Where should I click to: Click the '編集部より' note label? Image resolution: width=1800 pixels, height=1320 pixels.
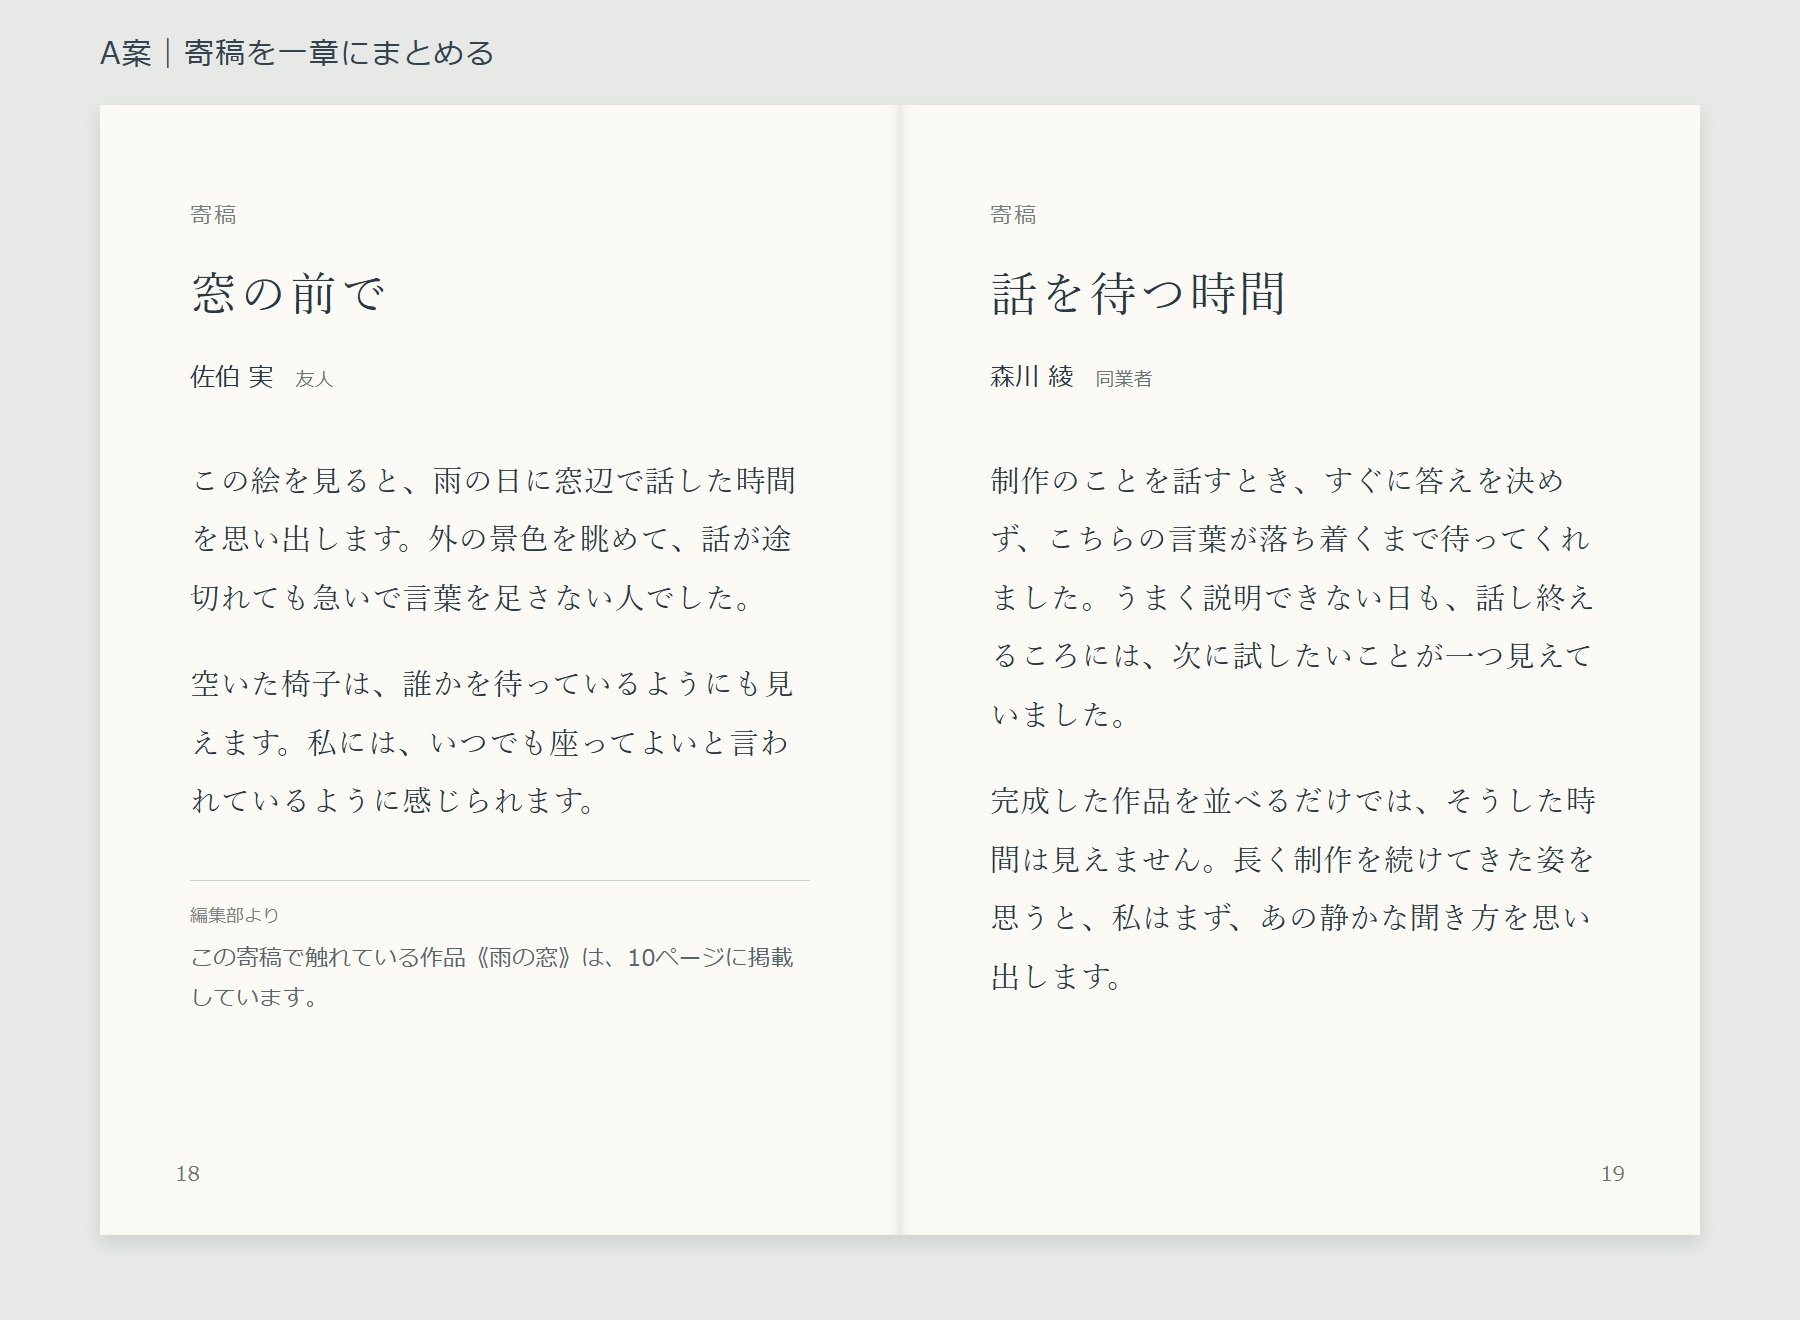(x=235, y=915)
